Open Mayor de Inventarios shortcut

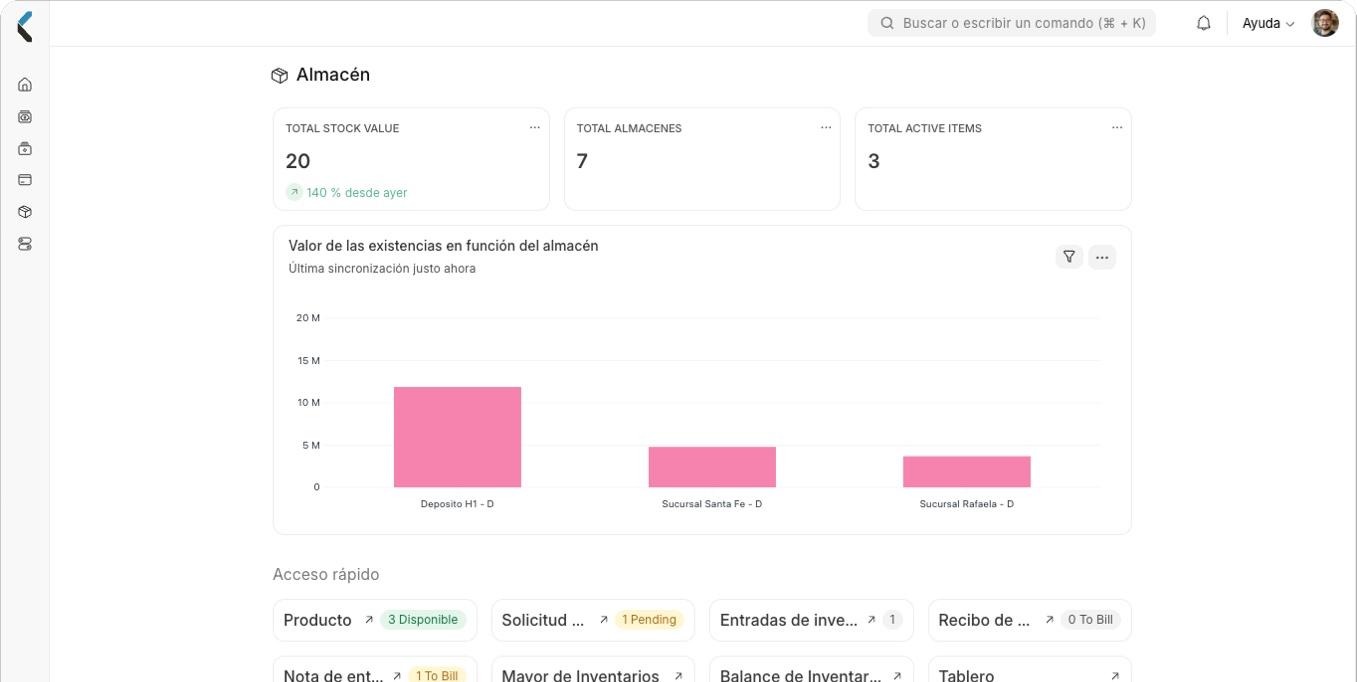[593, 670]
